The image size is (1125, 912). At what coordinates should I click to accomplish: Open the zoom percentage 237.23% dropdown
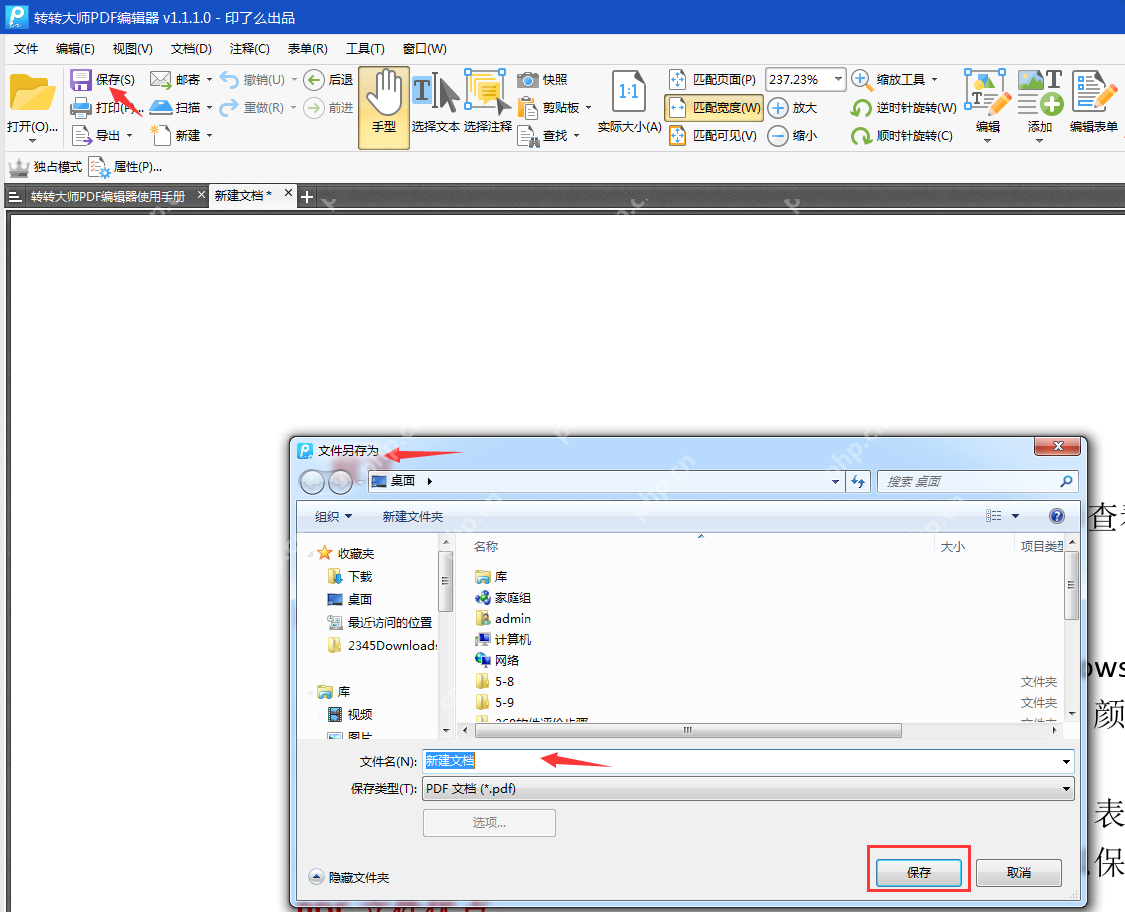pos(838,79)
